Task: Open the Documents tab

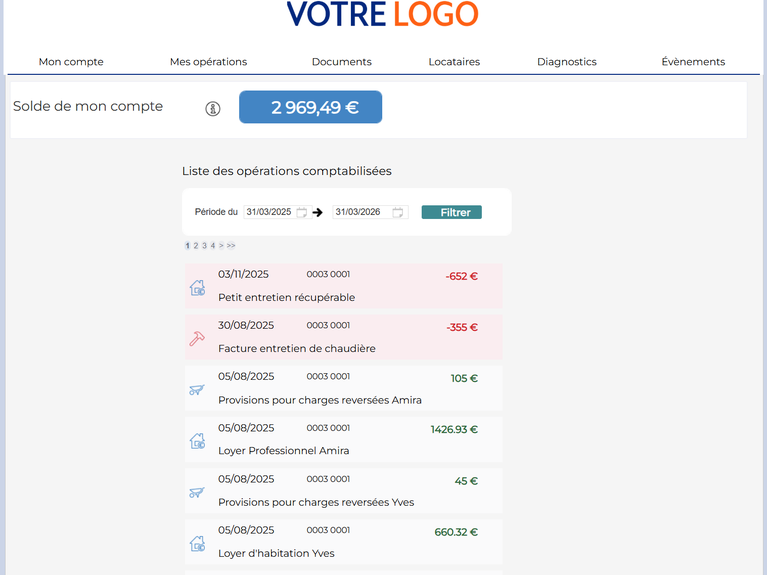Action: tap(341, 62)
